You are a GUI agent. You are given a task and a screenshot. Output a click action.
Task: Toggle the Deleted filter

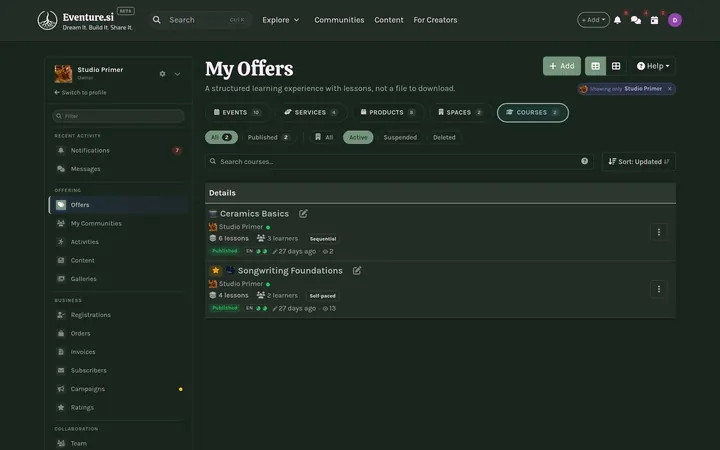(444, 137)
